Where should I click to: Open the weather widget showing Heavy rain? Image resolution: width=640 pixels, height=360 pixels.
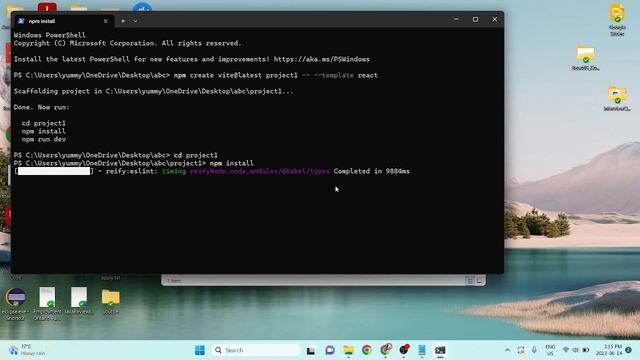(27, 350)
